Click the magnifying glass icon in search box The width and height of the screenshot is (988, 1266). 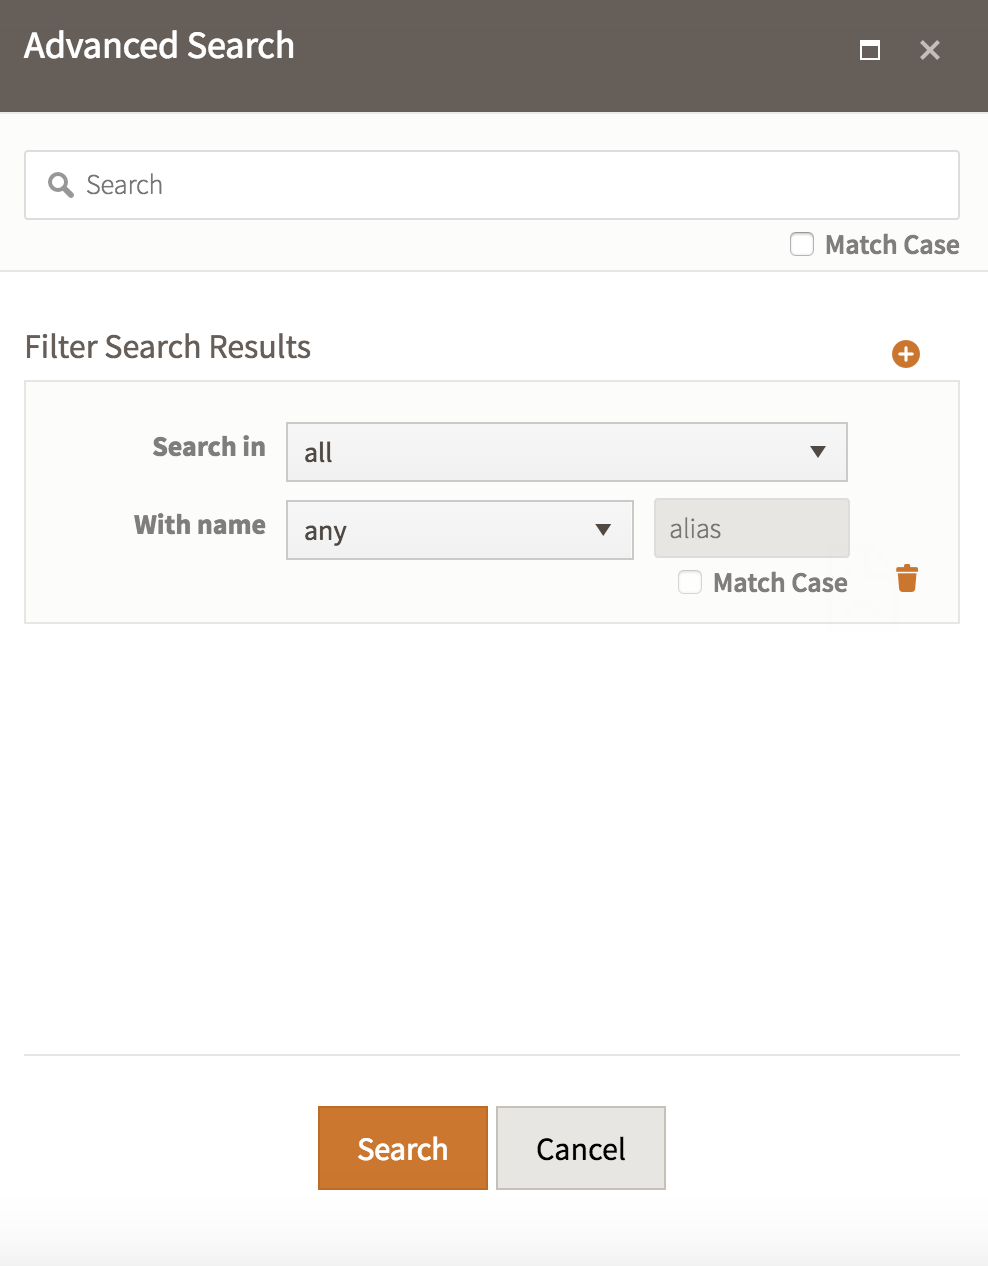coord(61,185)
